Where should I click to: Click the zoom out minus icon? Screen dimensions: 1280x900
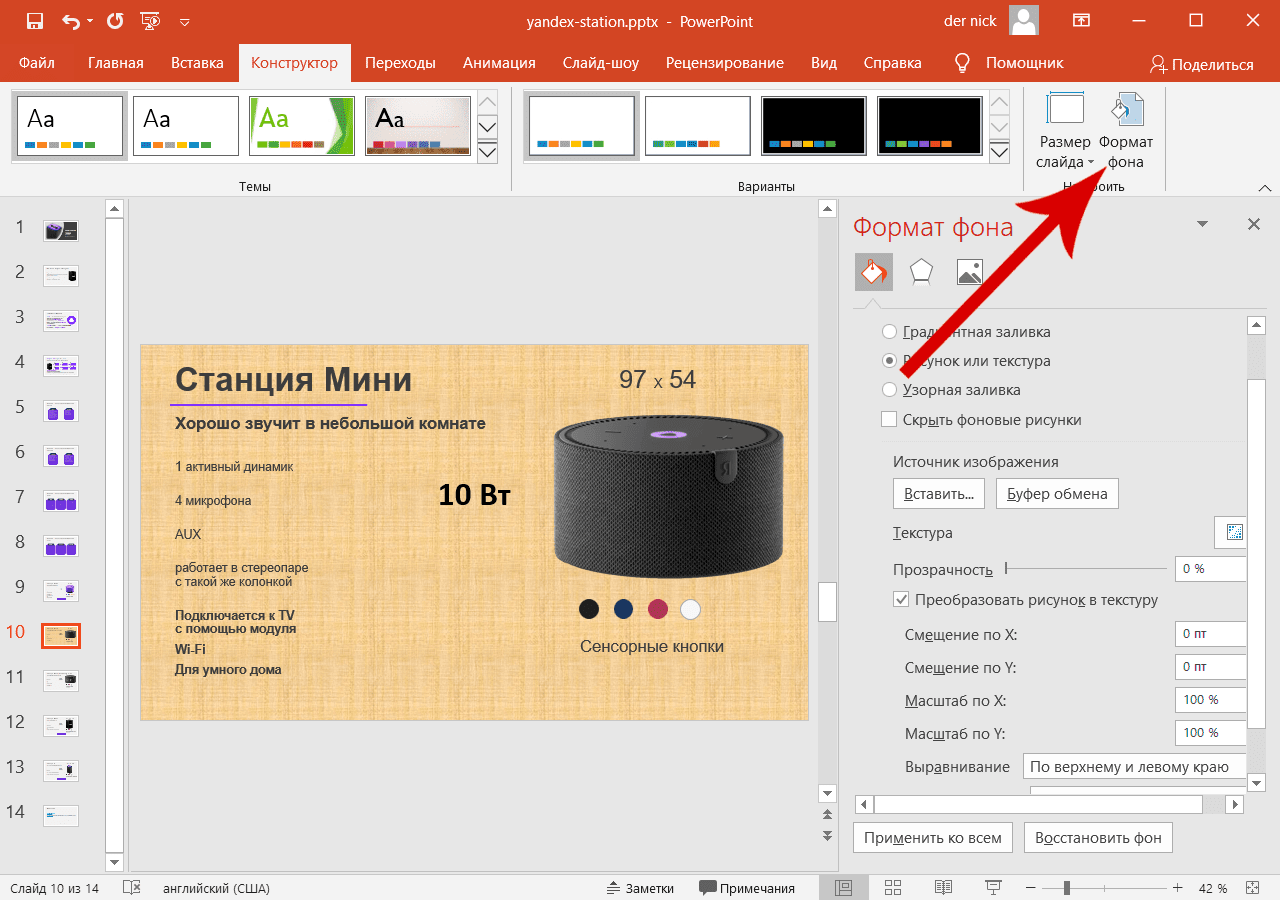(x=1032, y=888)
